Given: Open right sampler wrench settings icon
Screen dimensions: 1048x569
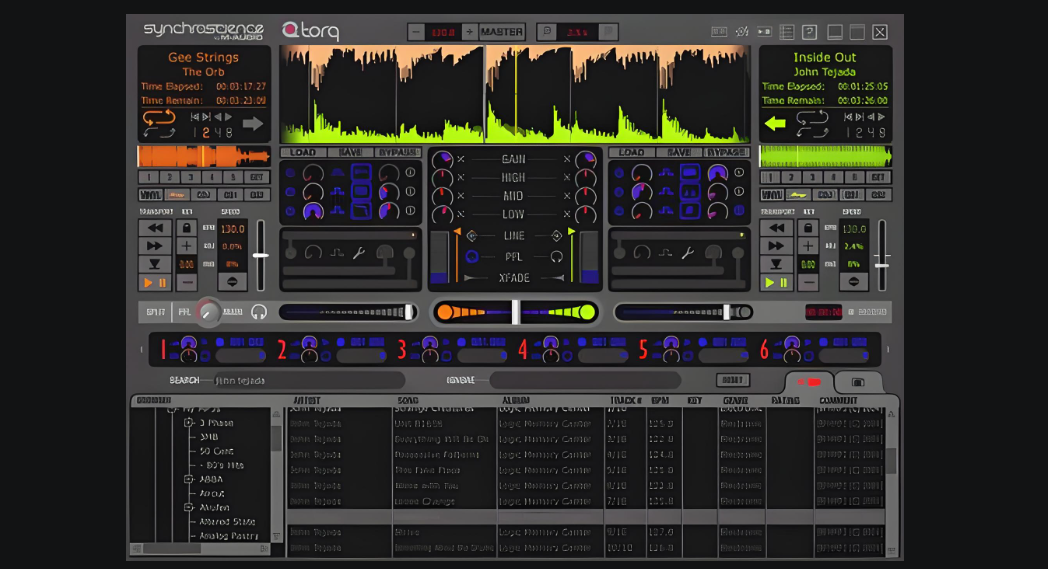Looking at the screenshot, I should [688, 253].
